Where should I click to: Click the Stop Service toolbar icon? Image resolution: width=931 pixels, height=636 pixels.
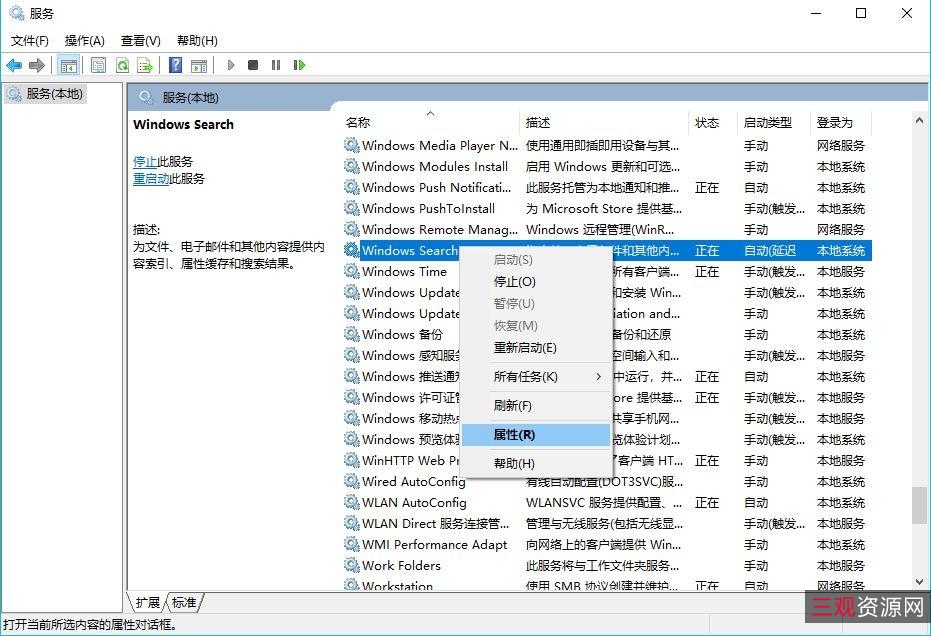[254, 65]
